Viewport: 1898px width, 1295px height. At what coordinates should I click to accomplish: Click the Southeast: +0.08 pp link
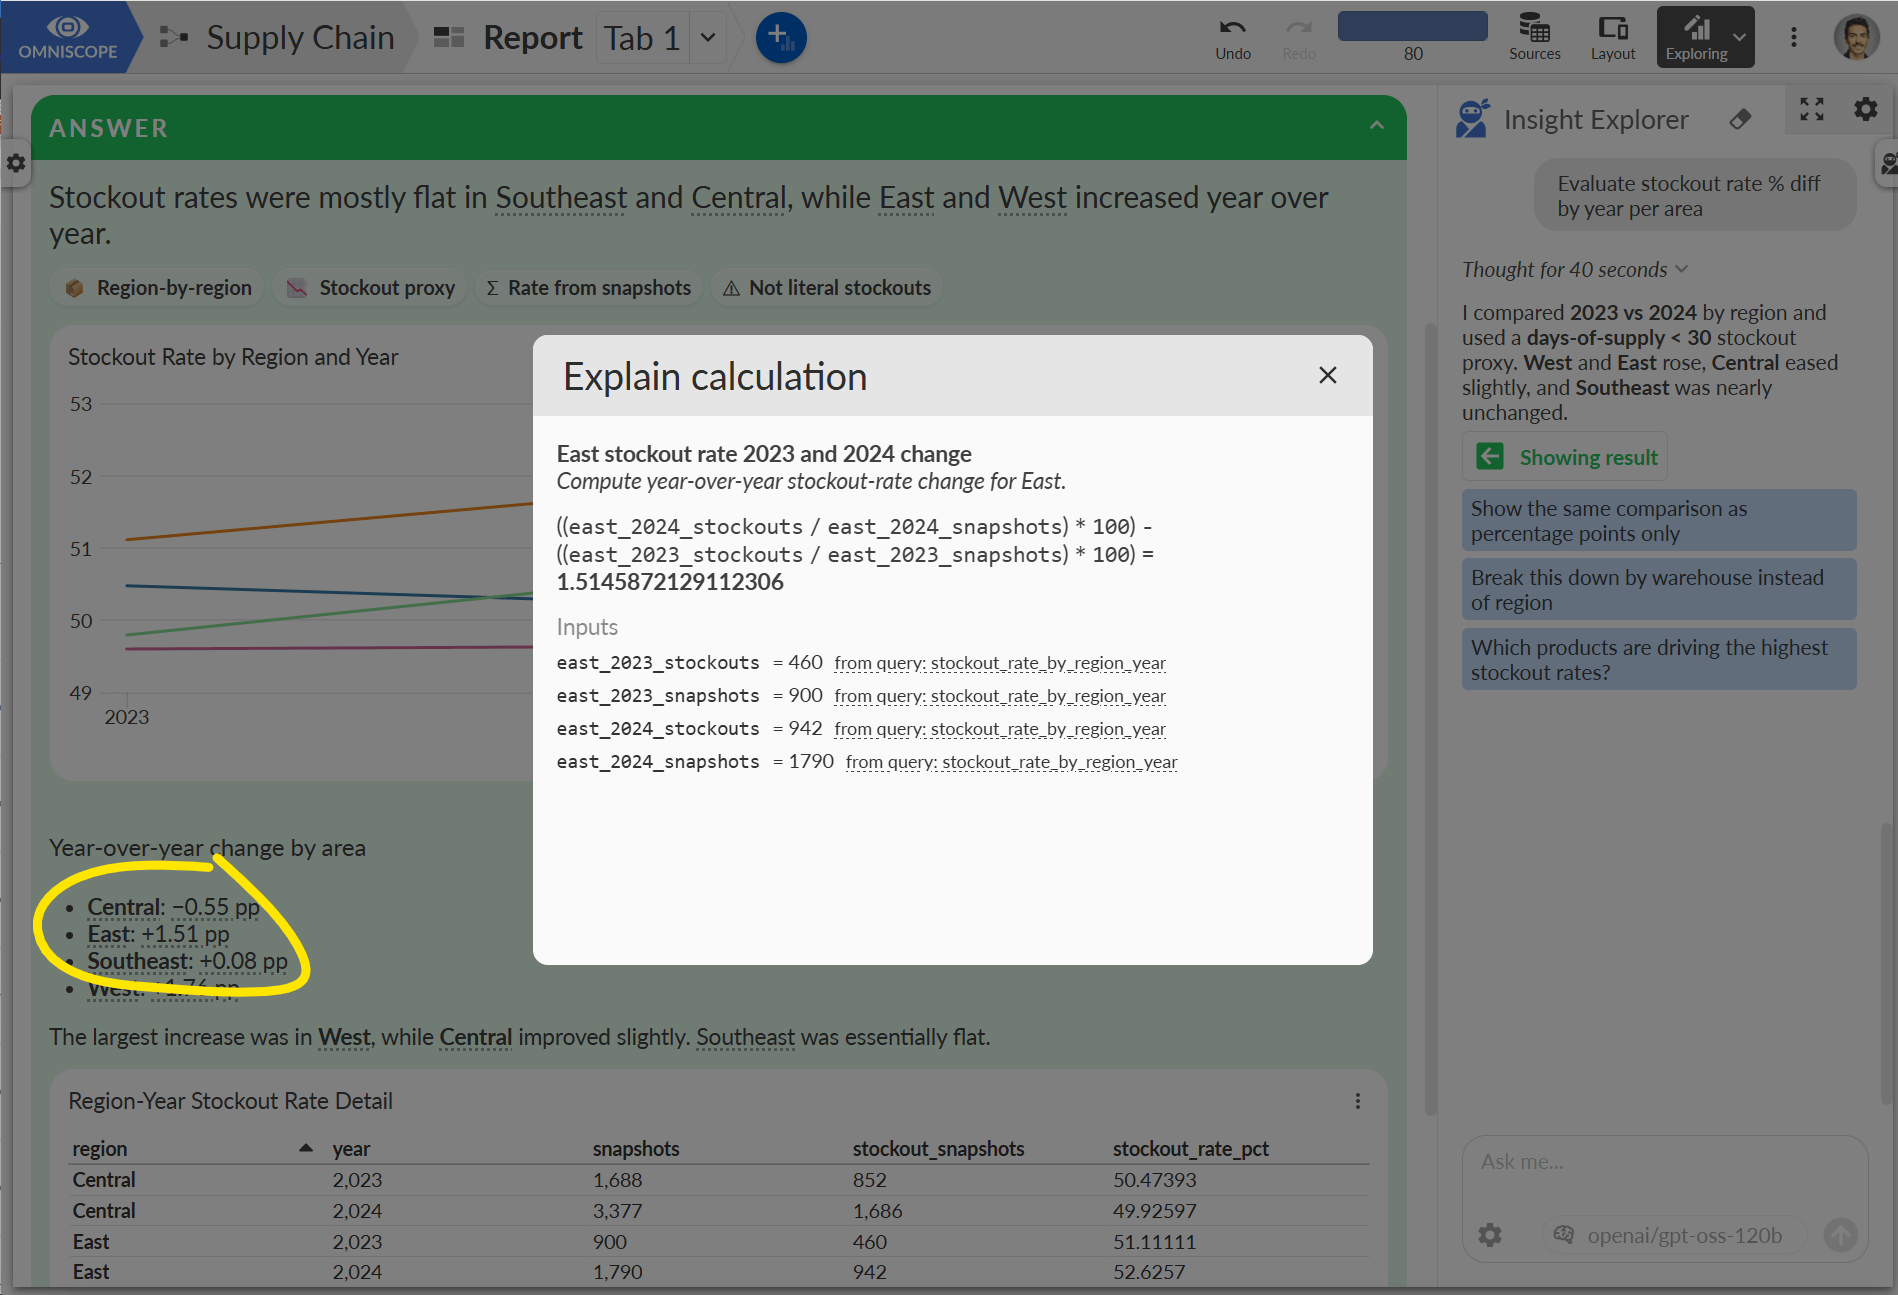(187, 961)
